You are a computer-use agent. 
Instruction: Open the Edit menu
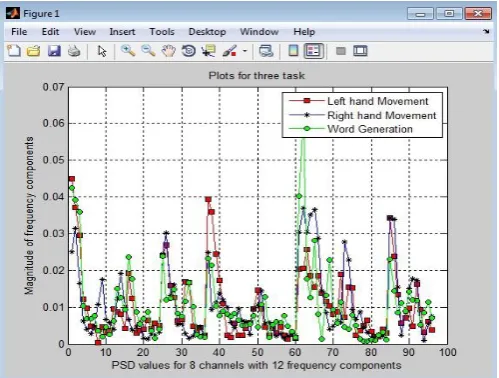(x=50, y=32)
